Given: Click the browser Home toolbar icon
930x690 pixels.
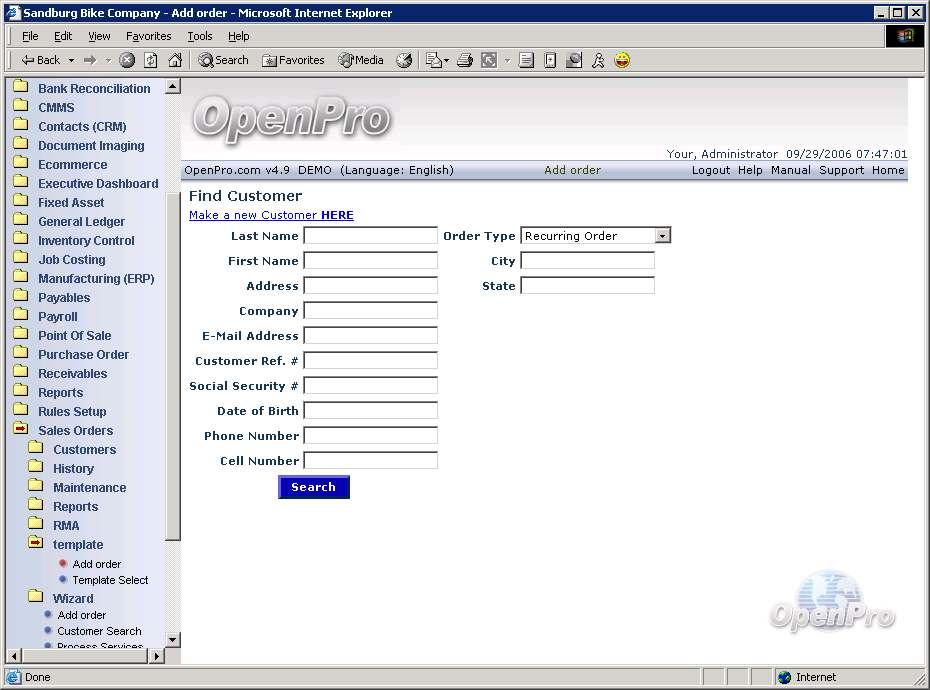Looking at the screenshot, I should coord(175,60).
